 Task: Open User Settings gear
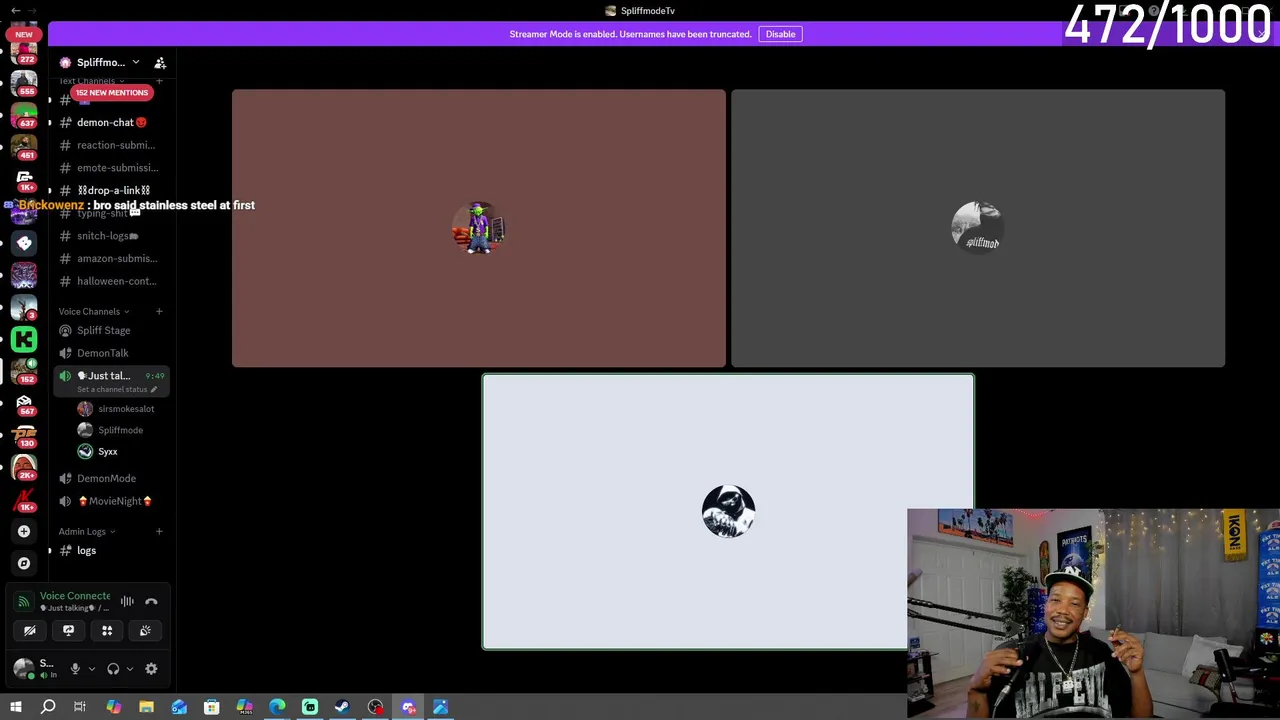[x=151, y=669]
